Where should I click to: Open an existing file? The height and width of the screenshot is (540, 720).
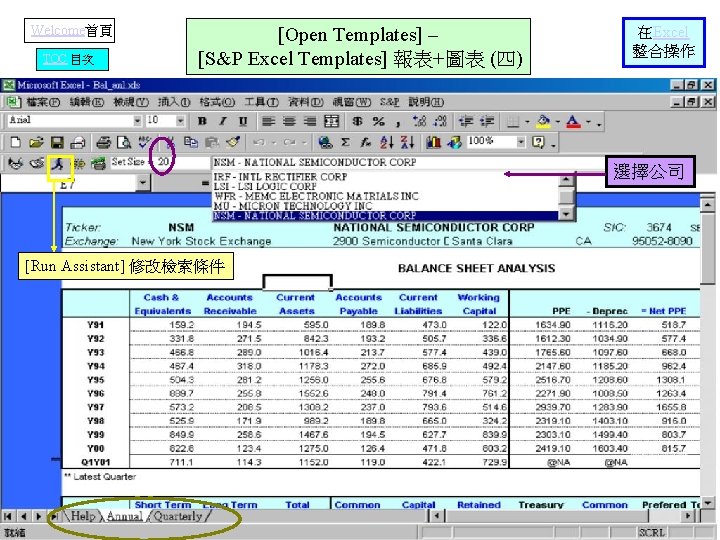coord(36,142)
